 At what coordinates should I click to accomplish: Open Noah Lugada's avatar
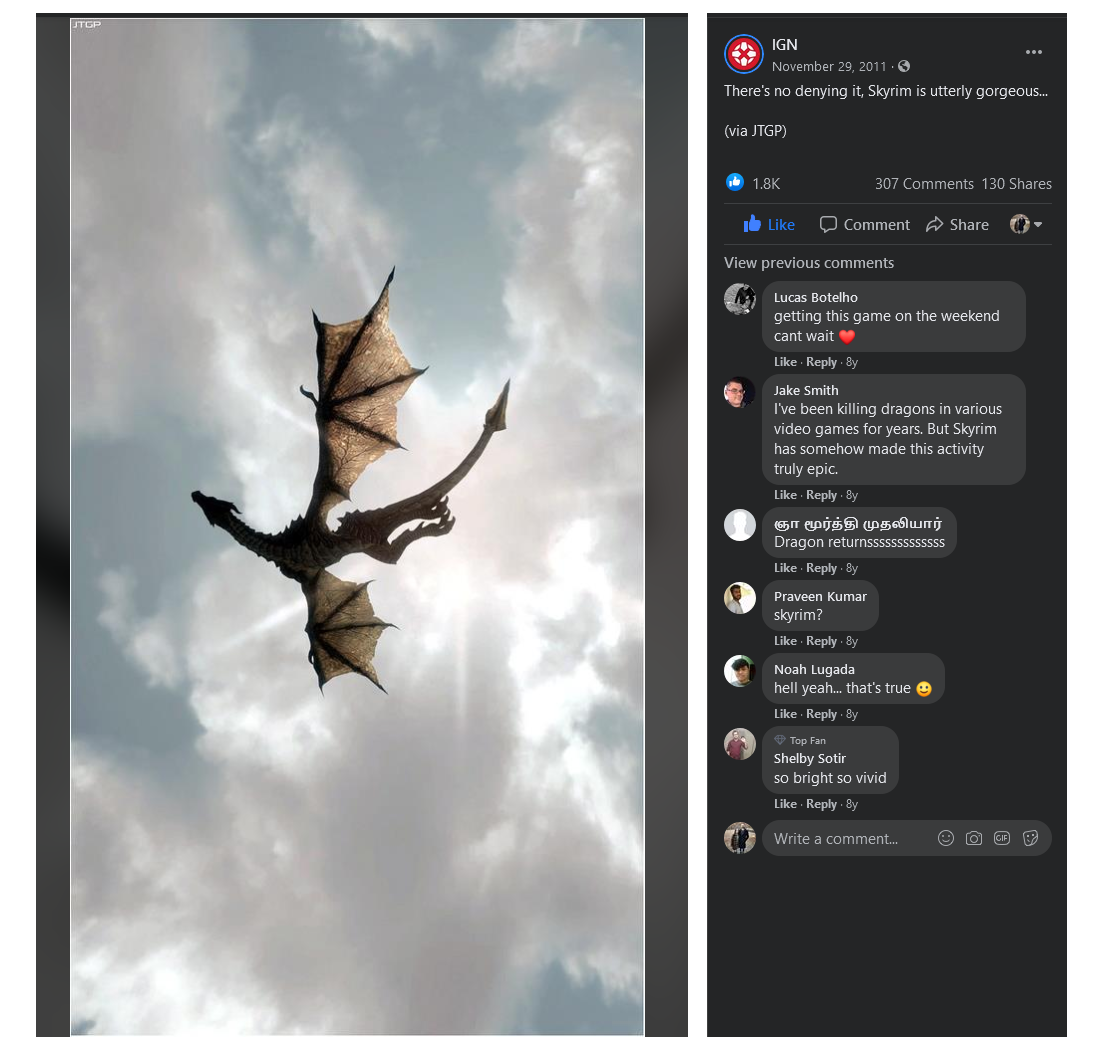740,670
